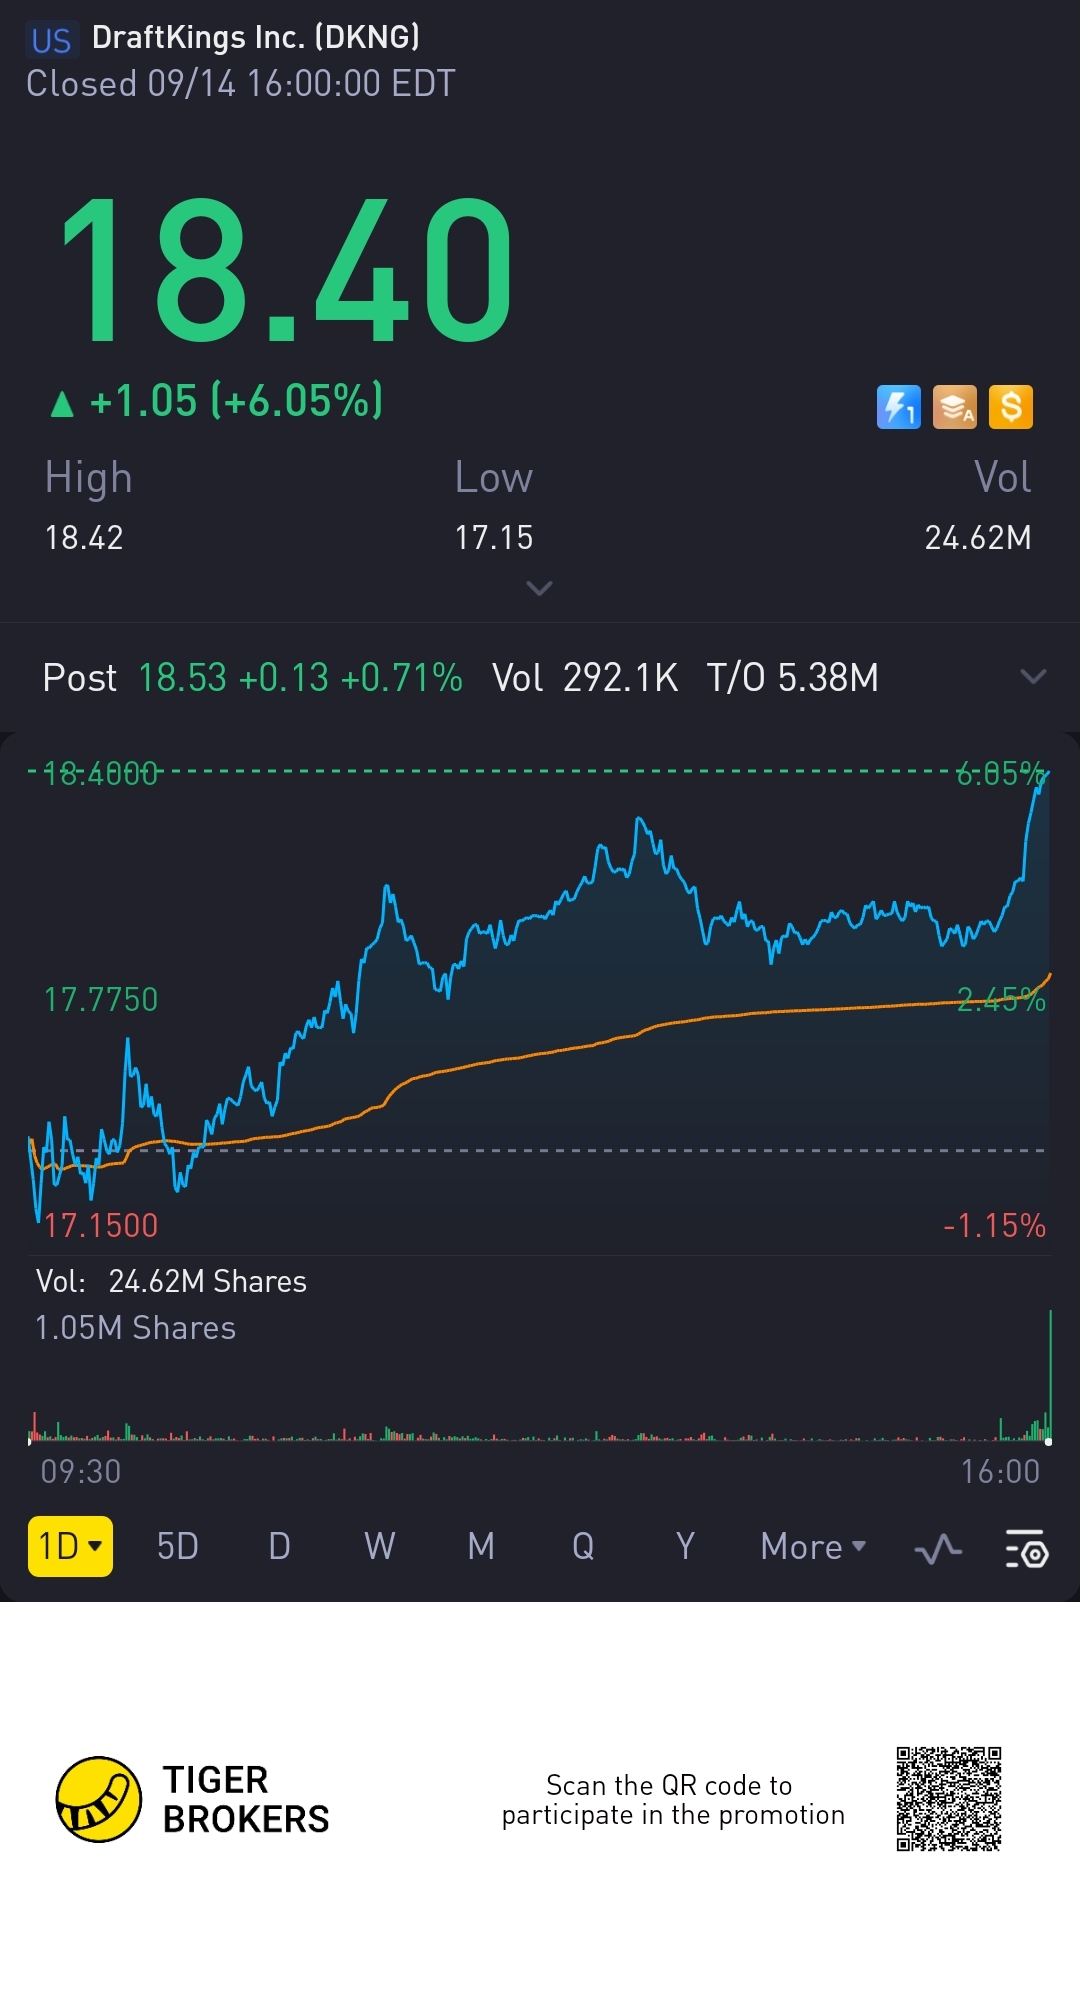The image size is (1080, 1997).
Task: Tap the blue lightning bolt badge icon
Action: coord(898,407)
